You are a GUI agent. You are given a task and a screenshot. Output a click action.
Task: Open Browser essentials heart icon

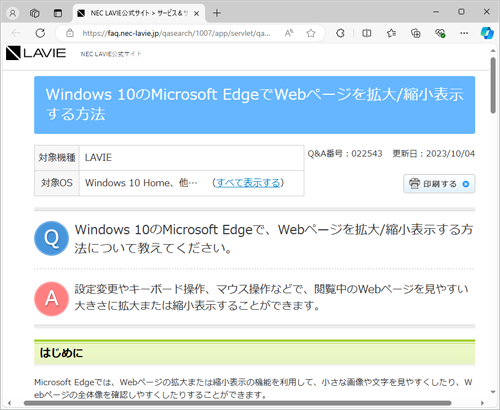coord(440,33)
